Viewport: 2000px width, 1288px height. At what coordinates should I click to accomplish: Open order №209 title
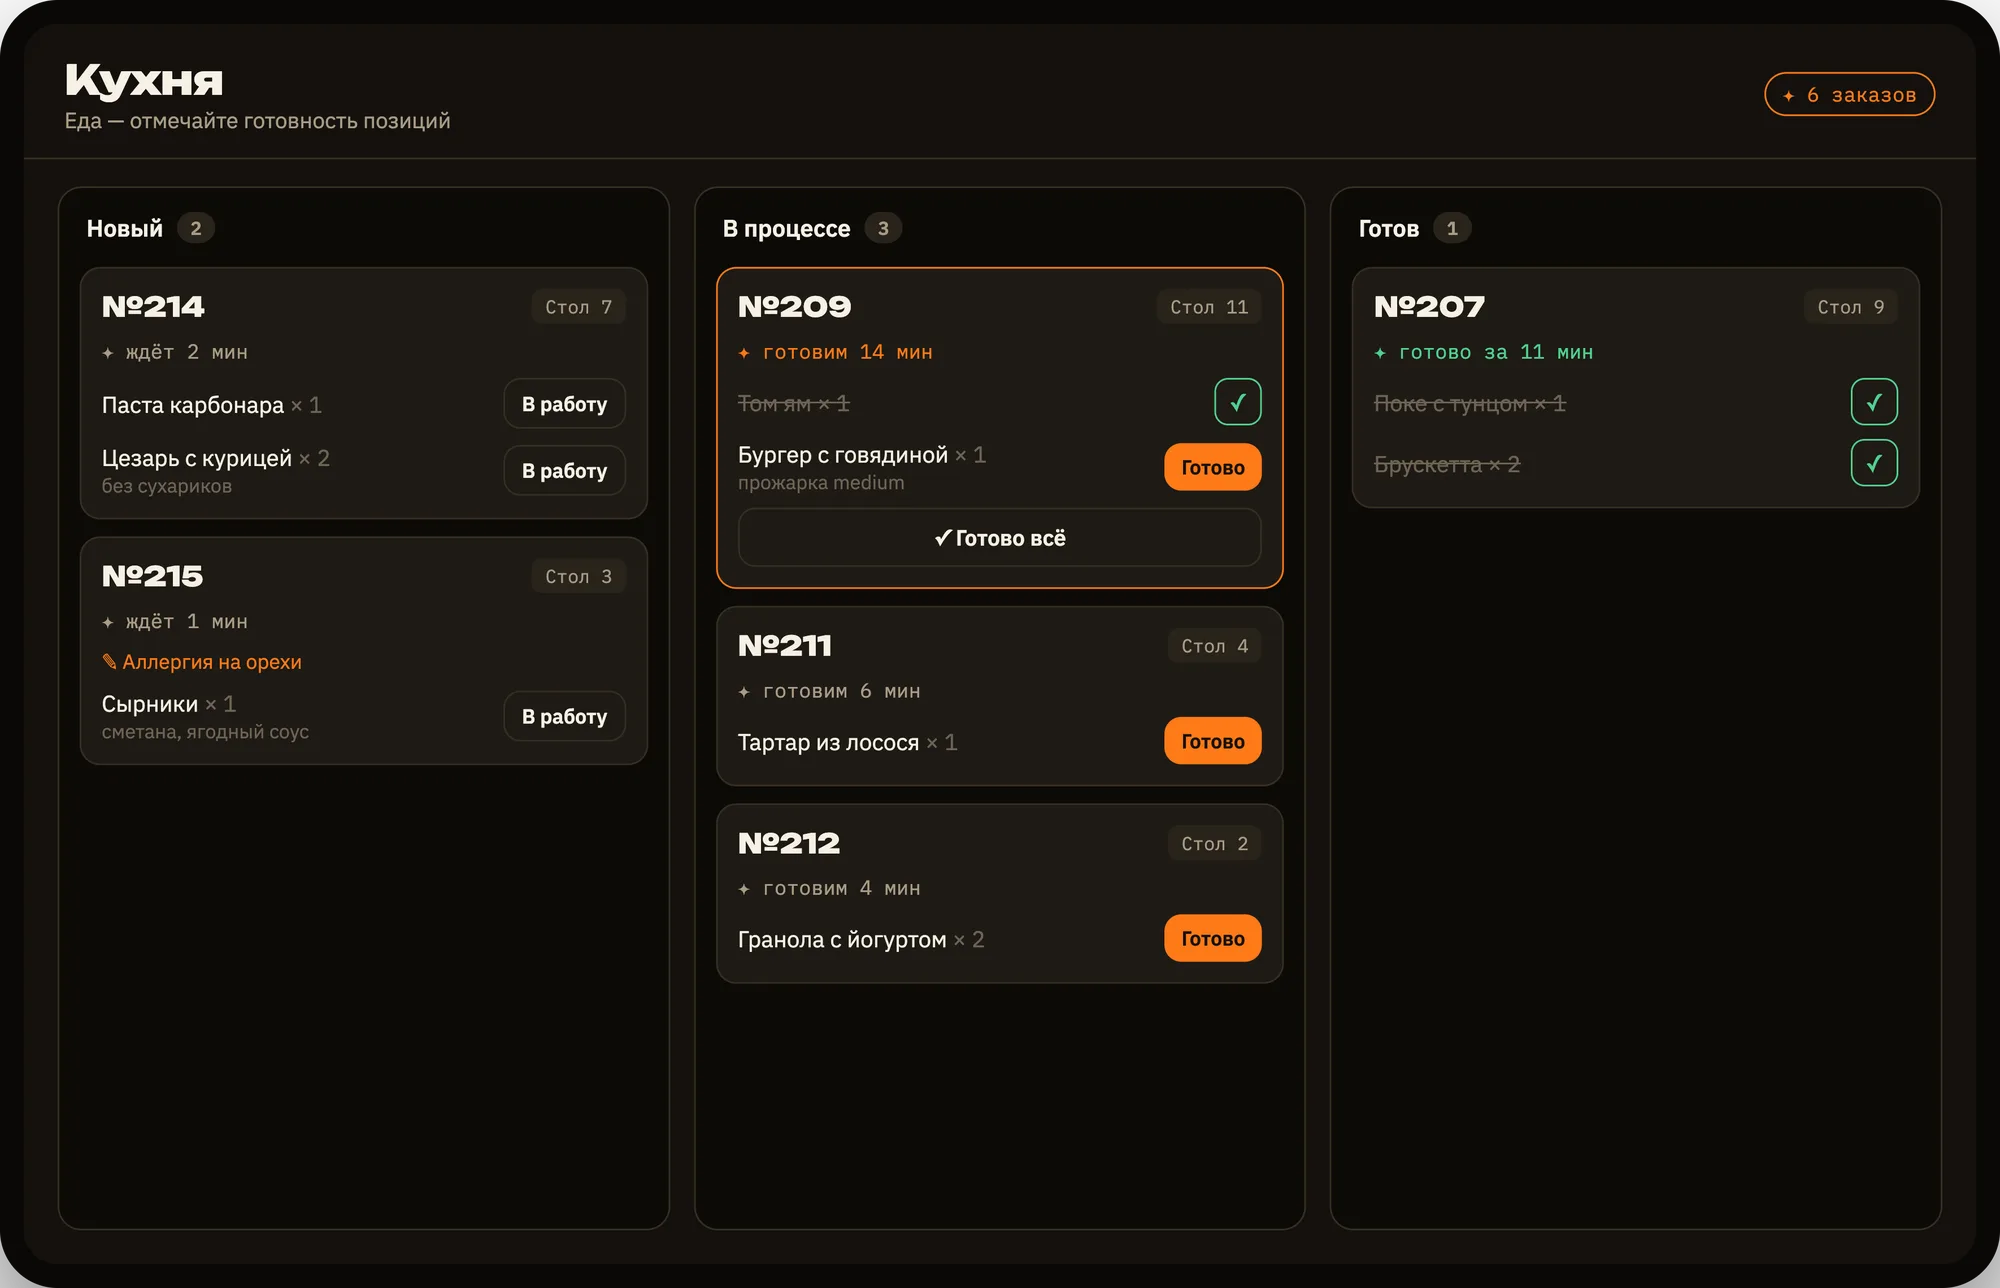[794, 307]
